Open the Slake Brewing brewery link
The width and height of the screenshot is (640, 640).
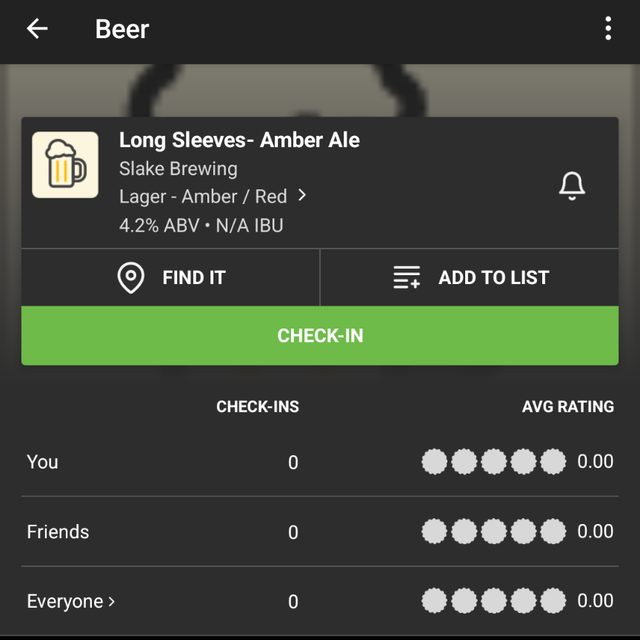178,169
